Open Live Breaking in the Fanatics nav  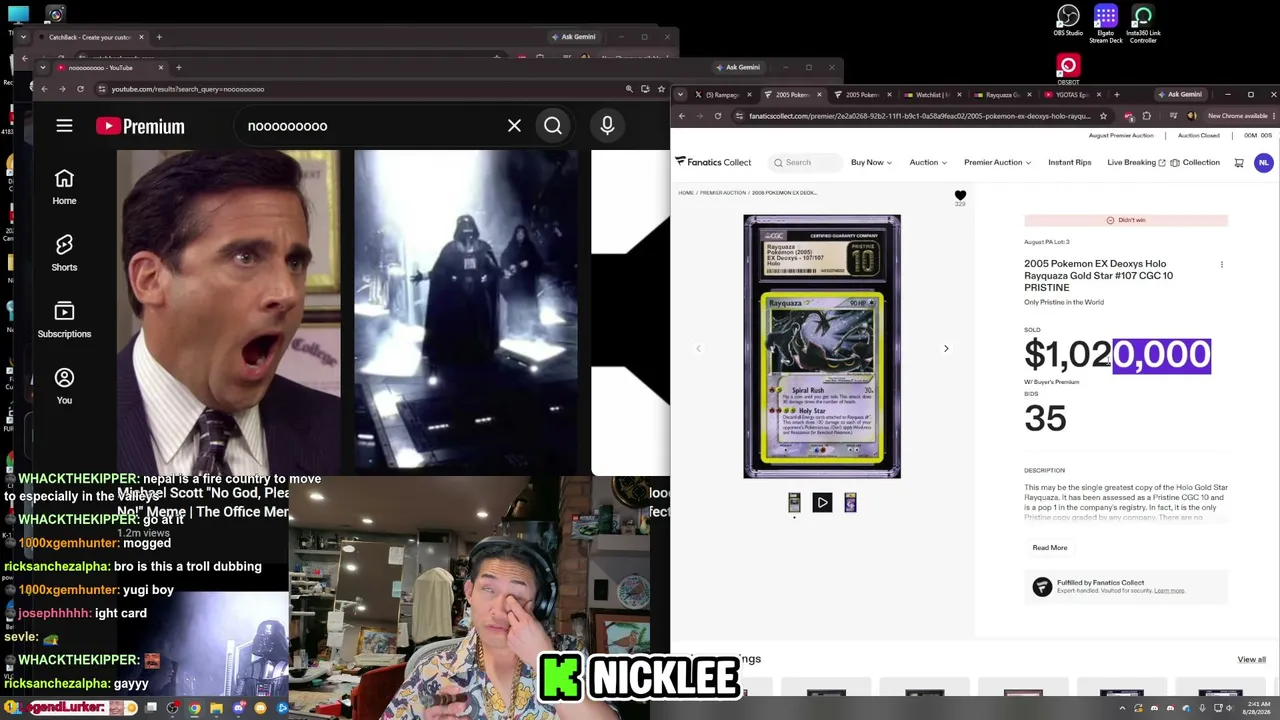[1136, 162]
